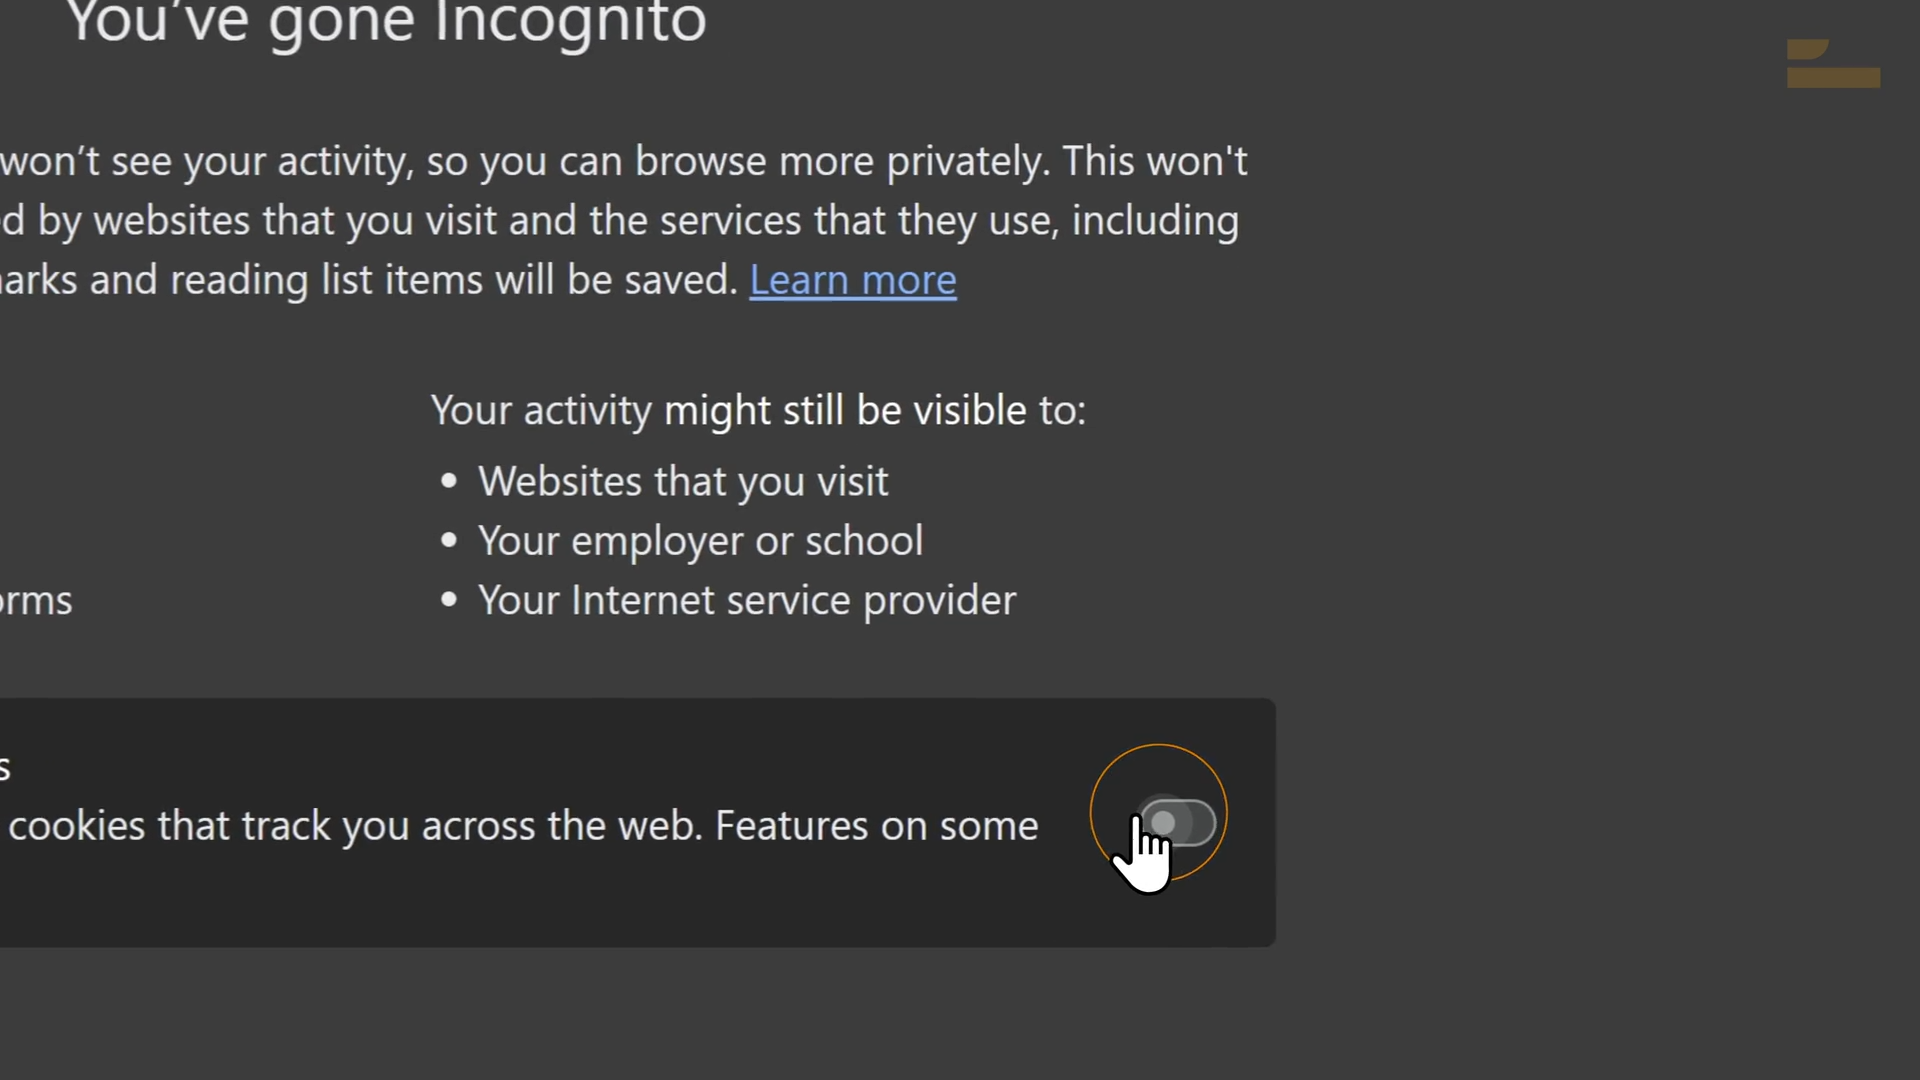The image size is (1920, 1080).
Task: Click the word "including" ending the second line
Action: [x=1155, y=221]
